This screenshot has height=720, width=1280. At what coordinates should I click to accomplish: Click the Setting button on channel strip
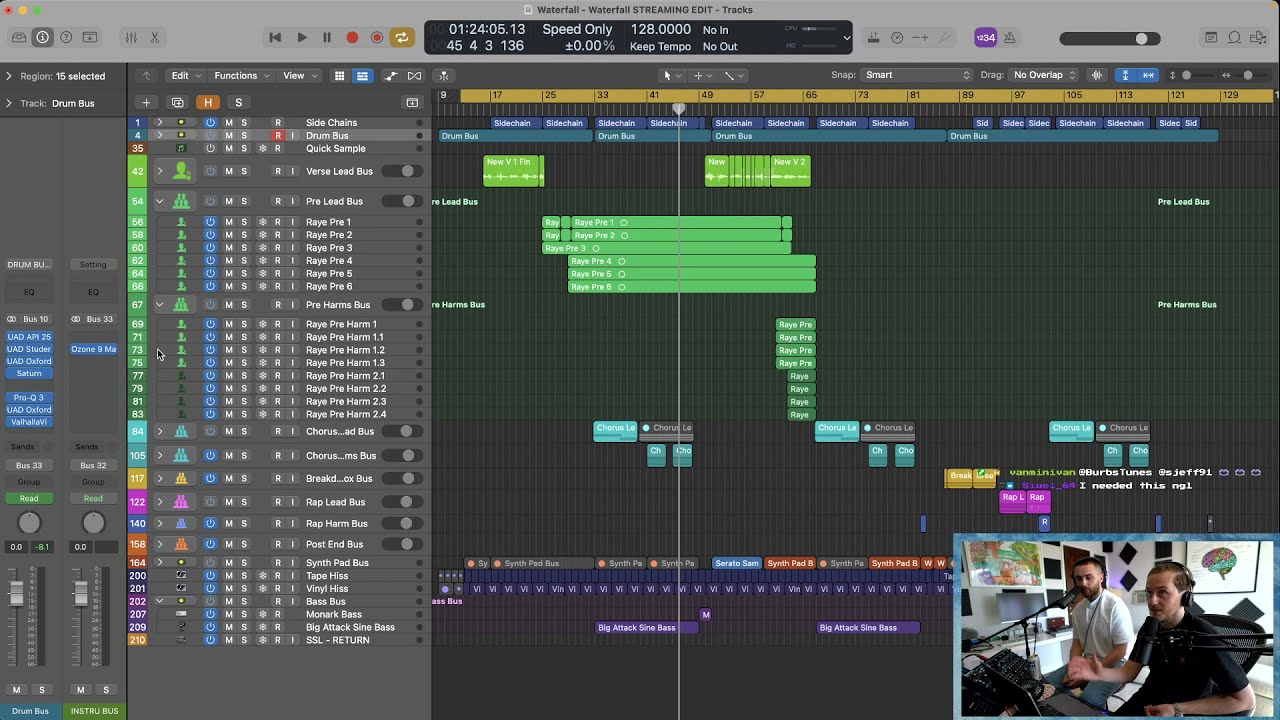tap(93, 265)
